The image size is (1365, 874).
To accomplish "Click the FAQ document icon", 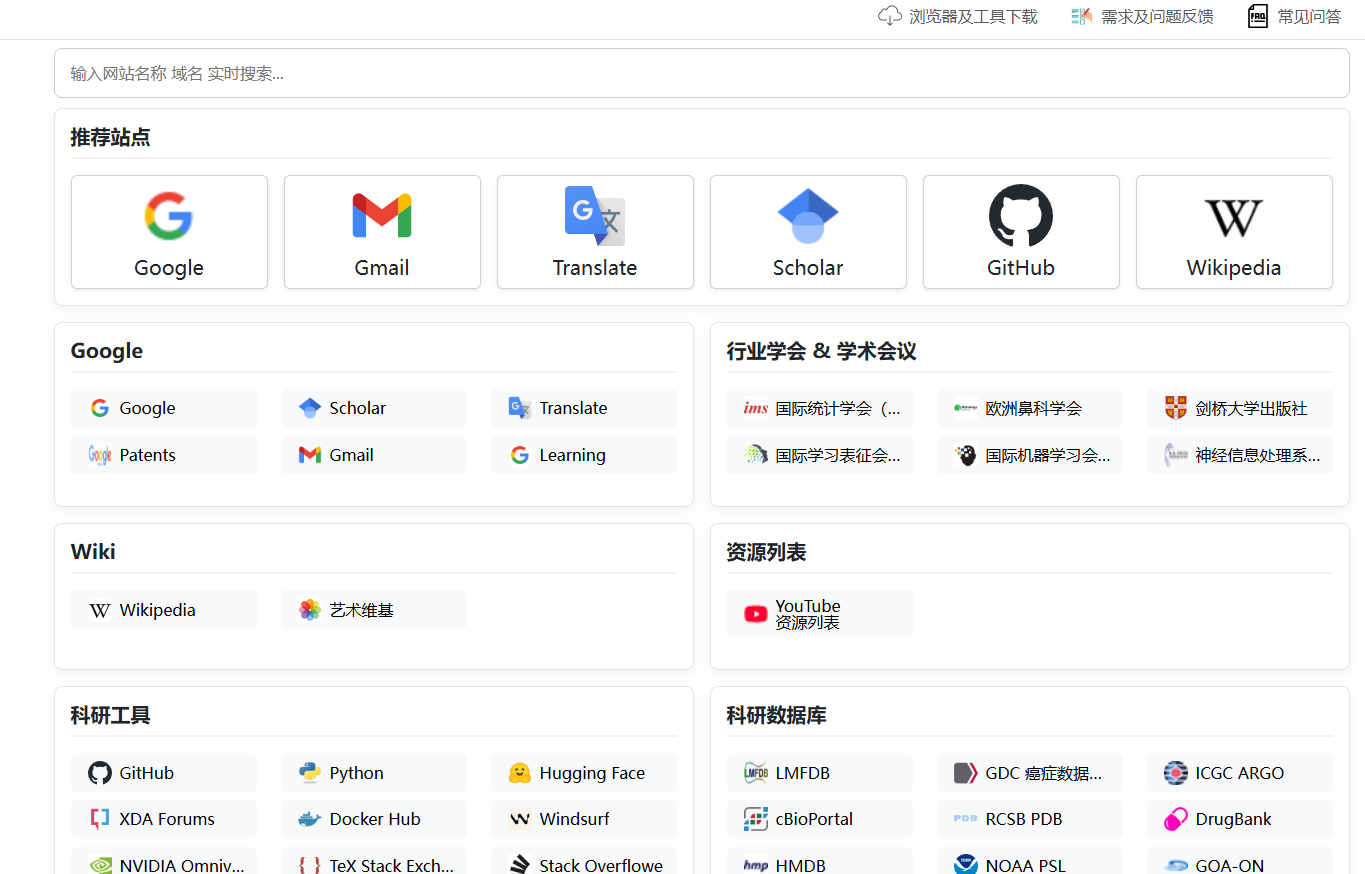I will 1258,16.
